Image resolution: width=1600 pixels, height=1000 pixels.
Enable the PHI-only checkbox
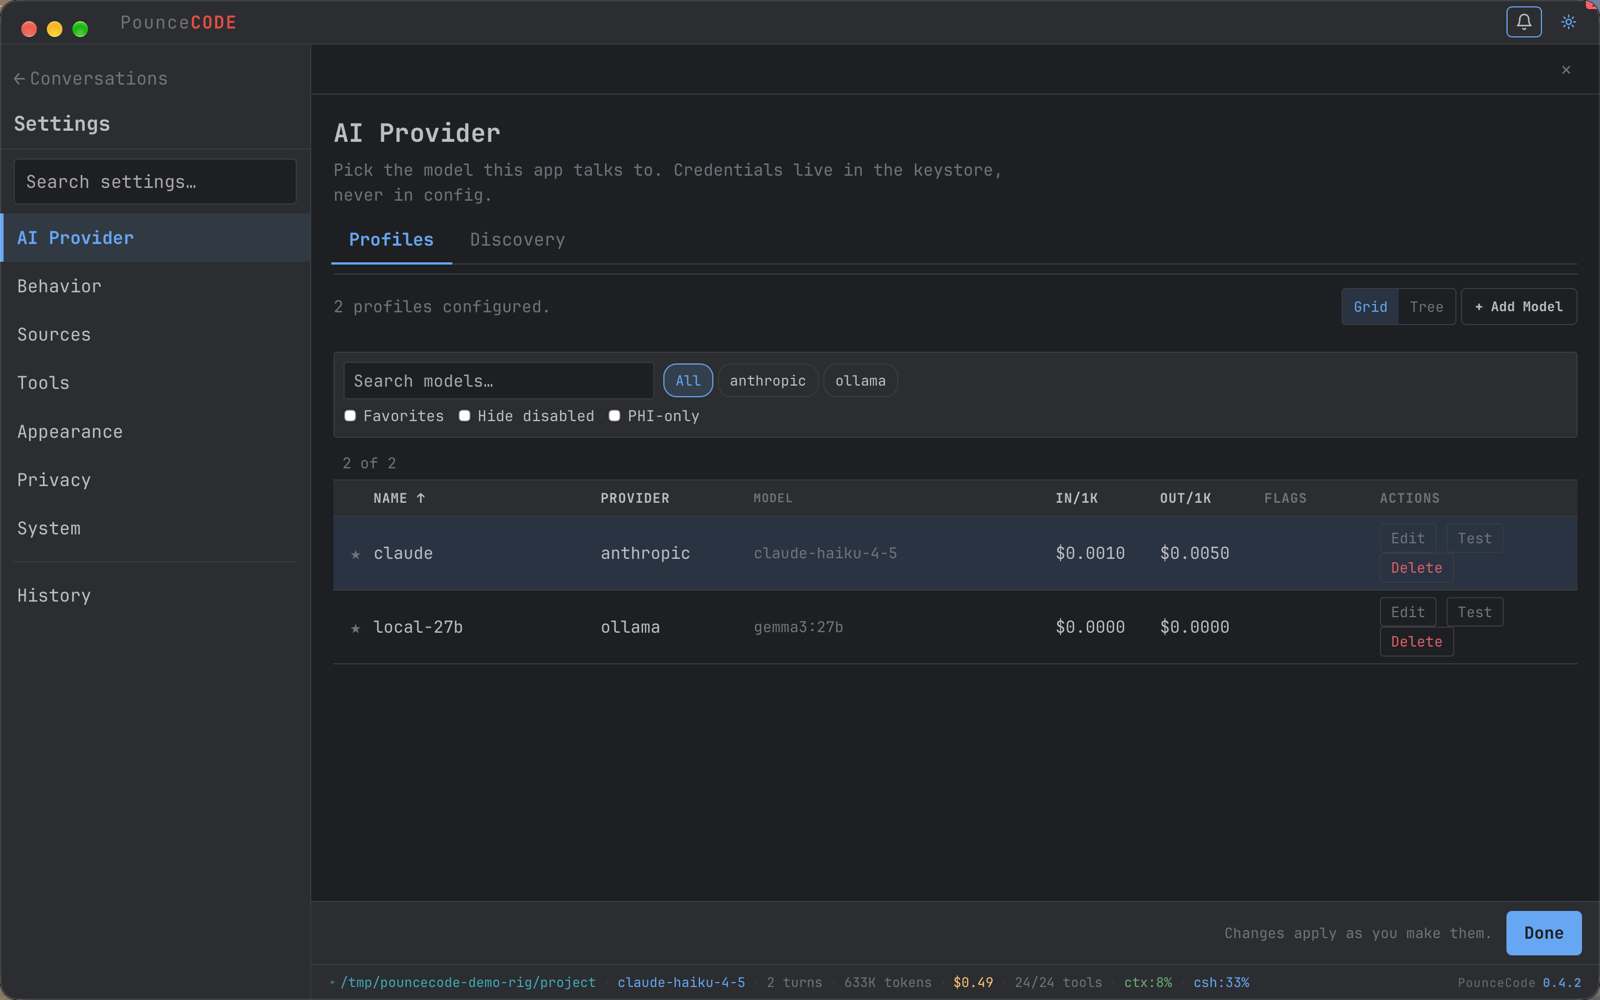pos(614,416)
